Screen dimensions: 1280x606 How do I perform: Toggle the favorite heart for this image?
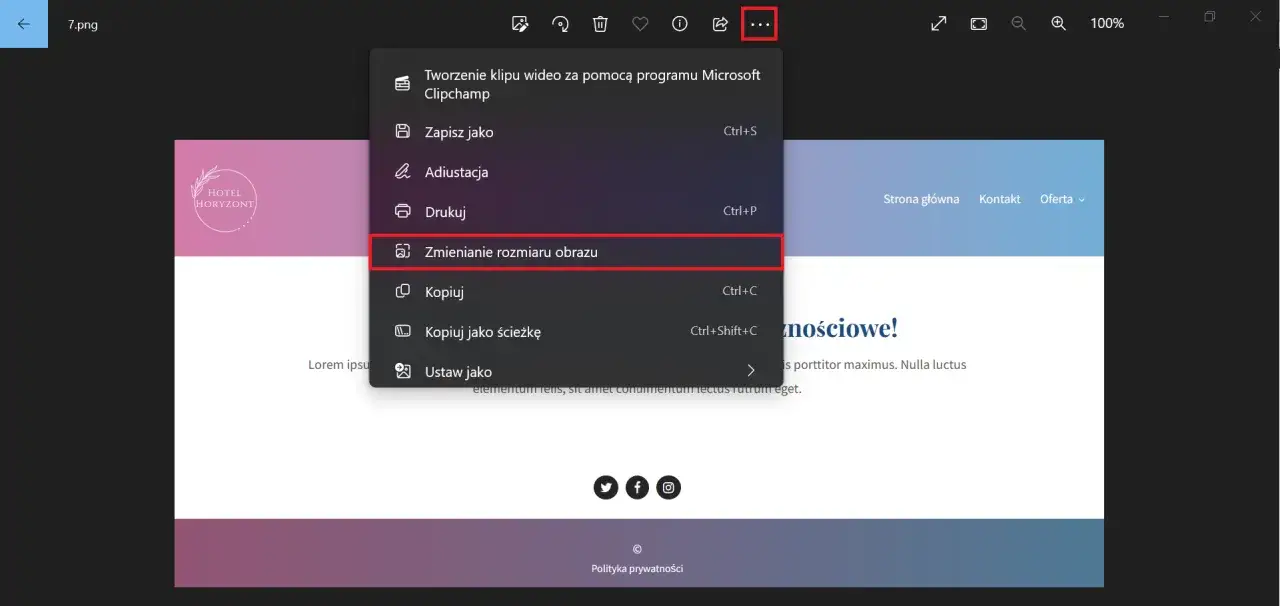640,23
